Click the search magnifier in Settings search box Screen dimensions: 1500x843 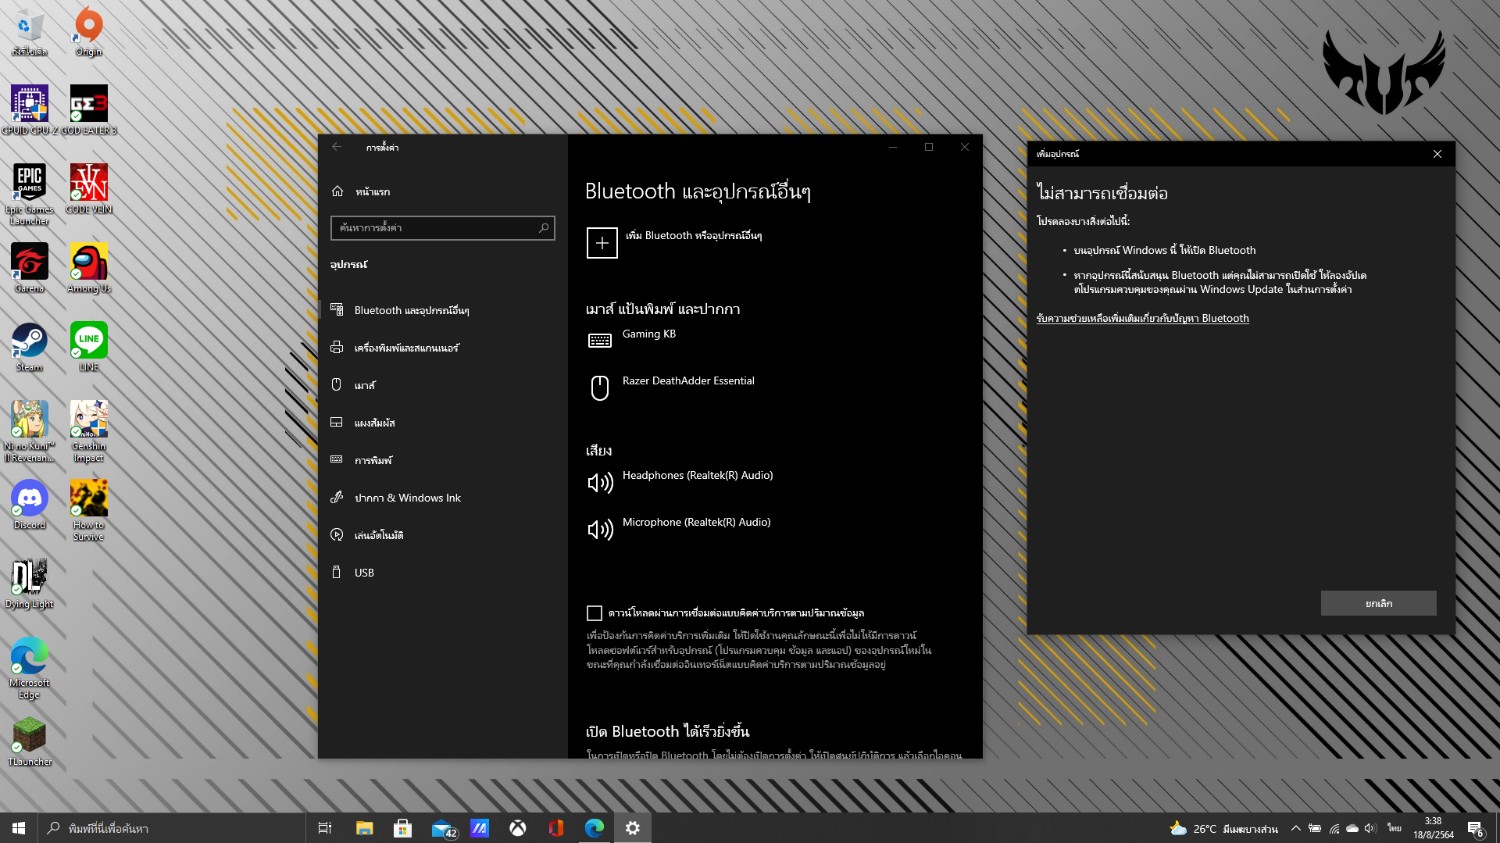click(544, 228)
